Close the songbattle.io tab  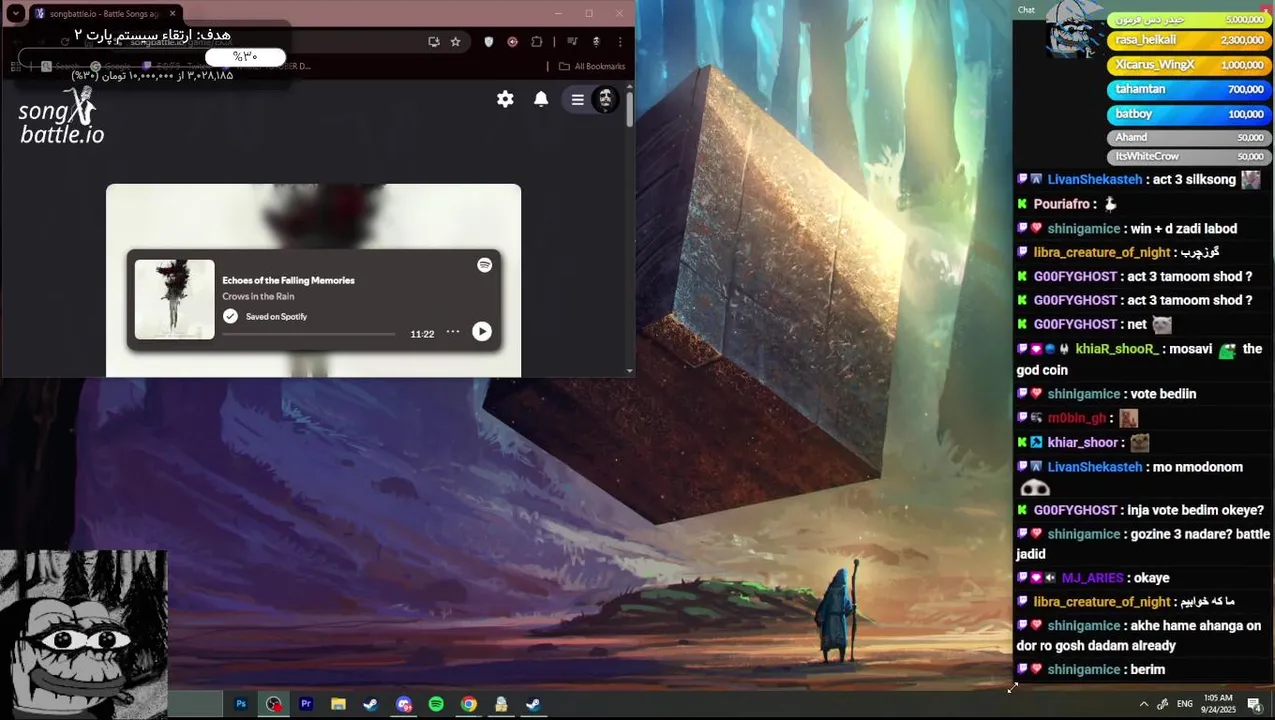pos(172,14)
